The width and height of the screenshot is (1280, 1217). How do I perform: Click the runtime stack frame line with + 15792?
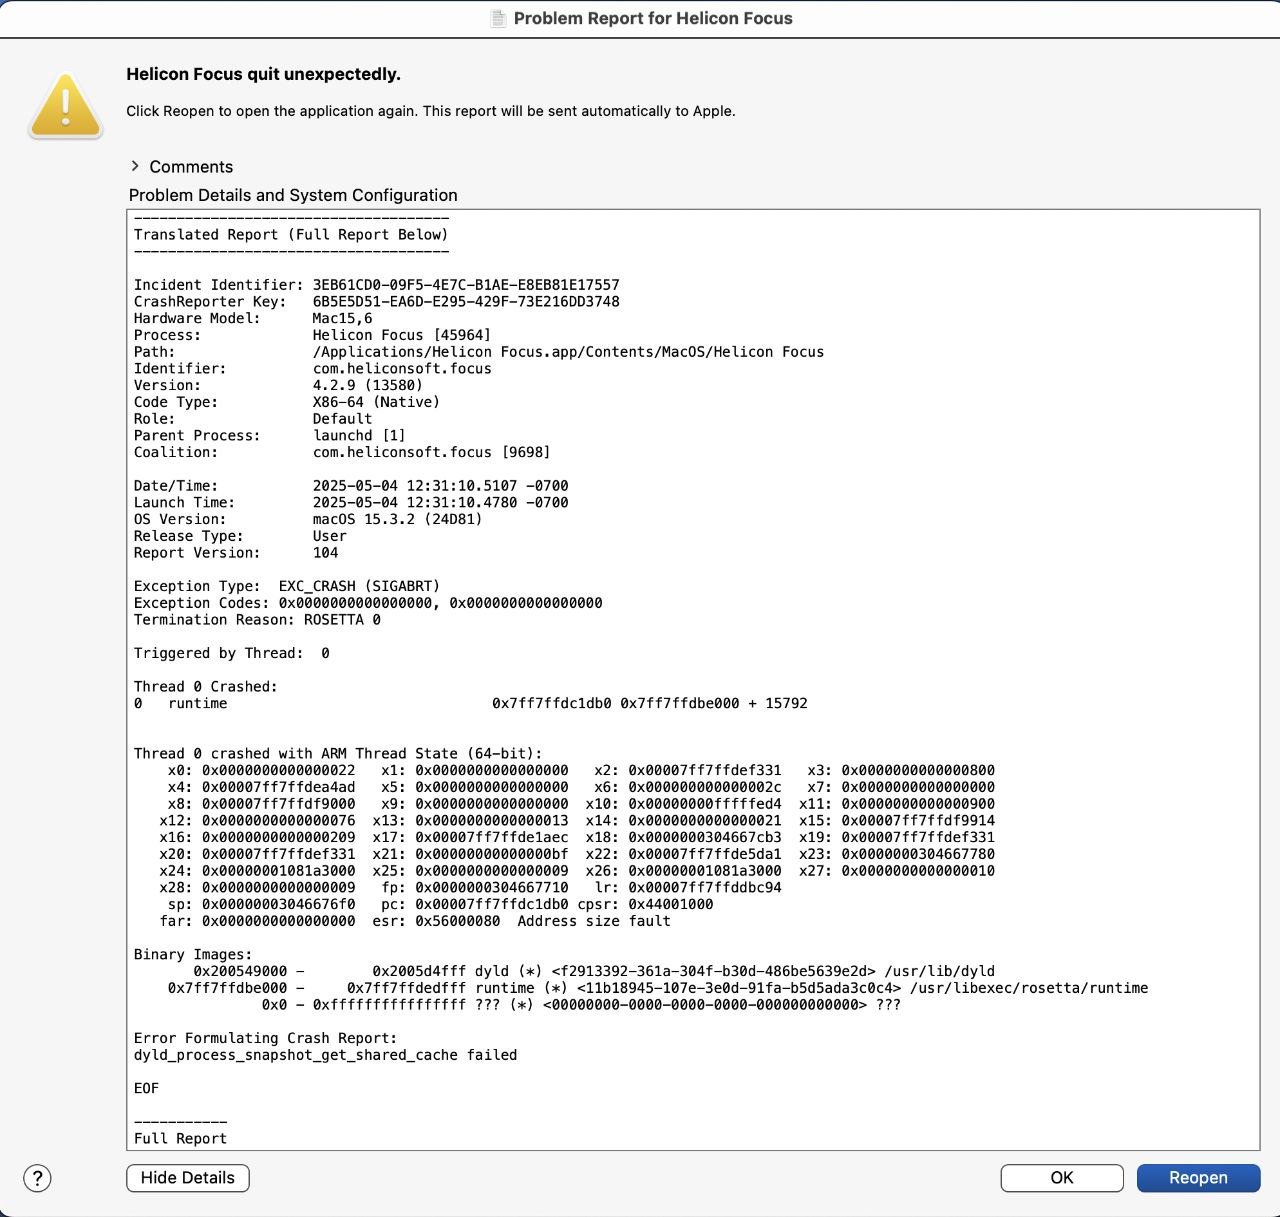[x=471, y=704]
